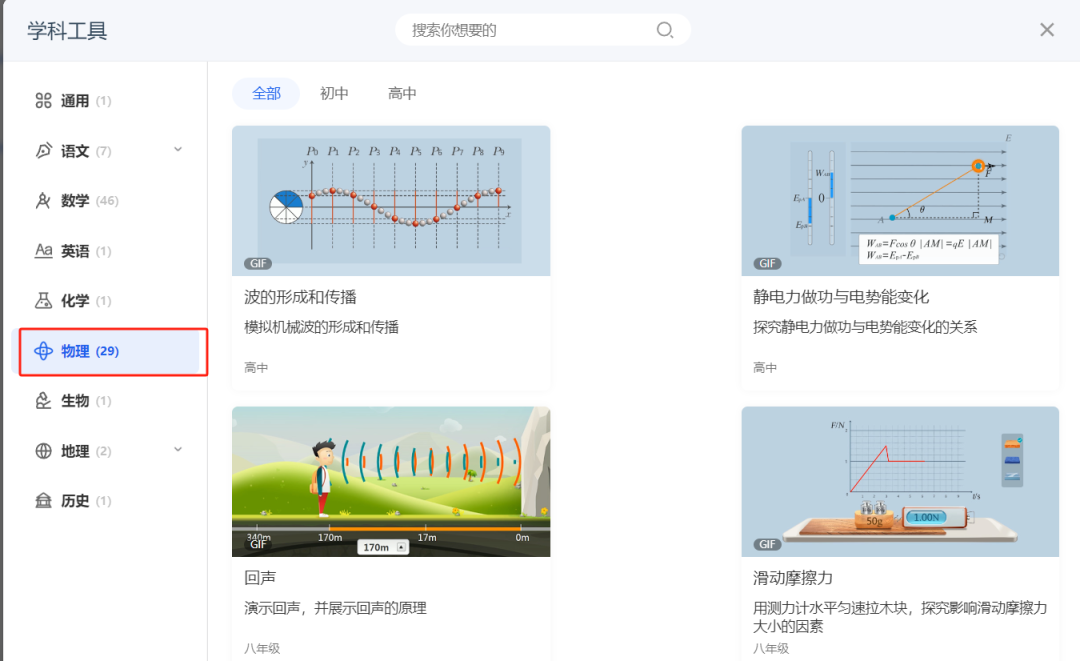
Task: Open the 波的形成和传播 simulation
Action: click(x=391, y=200)
